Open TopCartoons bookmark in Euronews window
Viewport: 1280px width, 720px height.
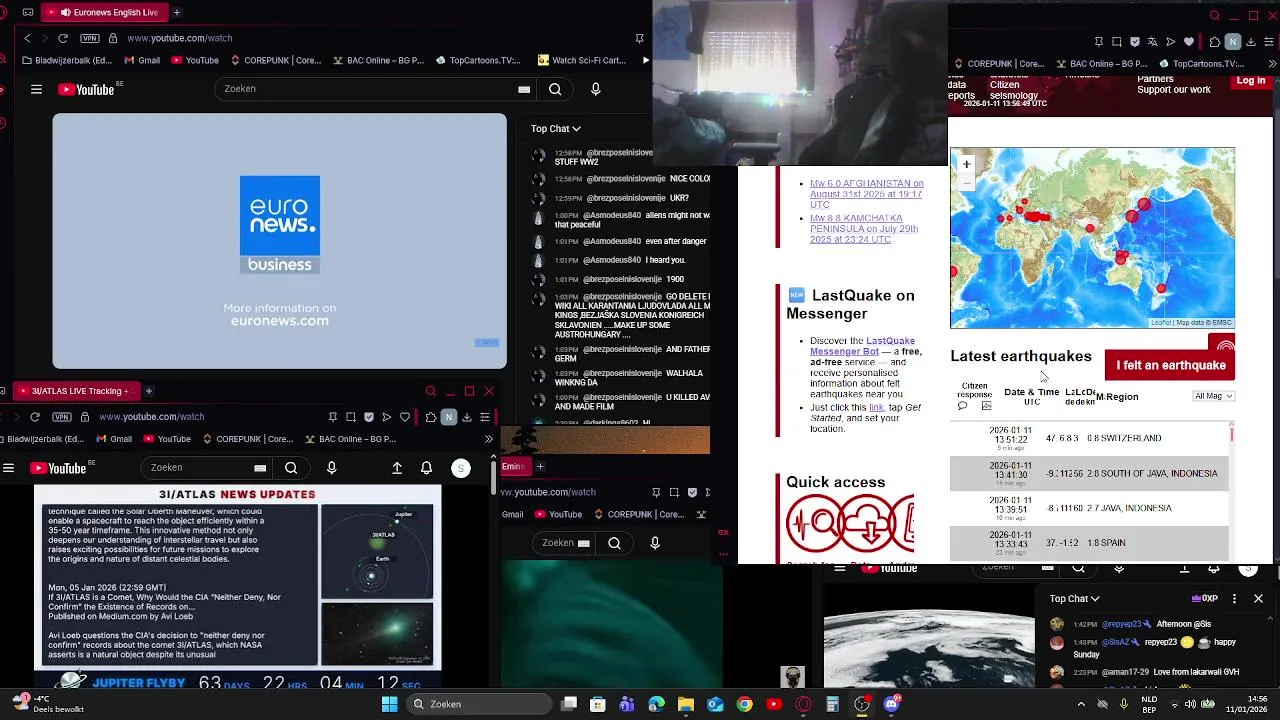click(478, 60)
